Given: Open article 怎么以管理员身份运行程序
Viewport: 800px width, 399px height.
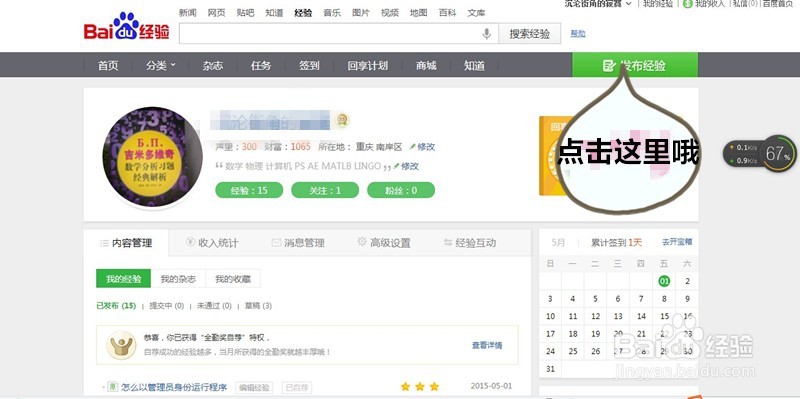Looking at the screenshot, I should coord(174,387).
